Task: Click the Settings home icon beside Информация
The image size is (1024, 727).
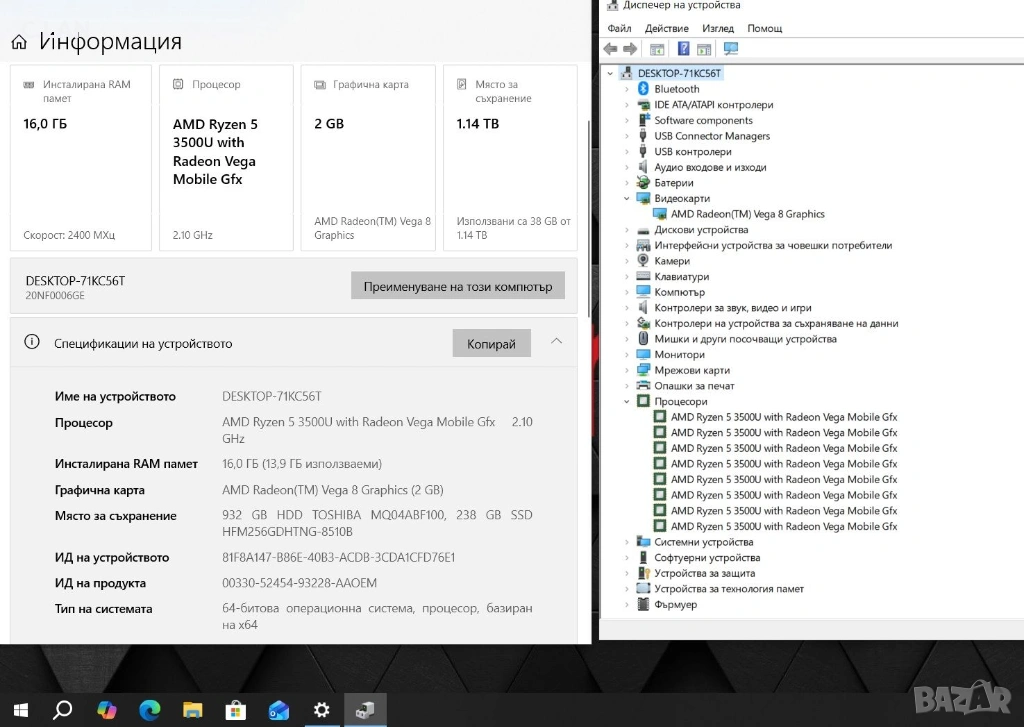Action: click(x=19, y=42)
